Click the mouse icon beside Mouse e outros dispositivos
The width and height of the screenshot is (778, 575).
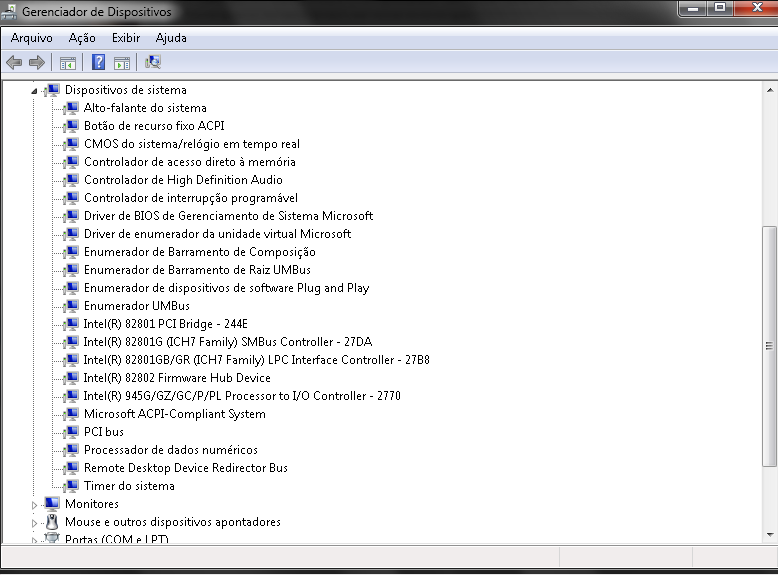click(x=52, y=522)
